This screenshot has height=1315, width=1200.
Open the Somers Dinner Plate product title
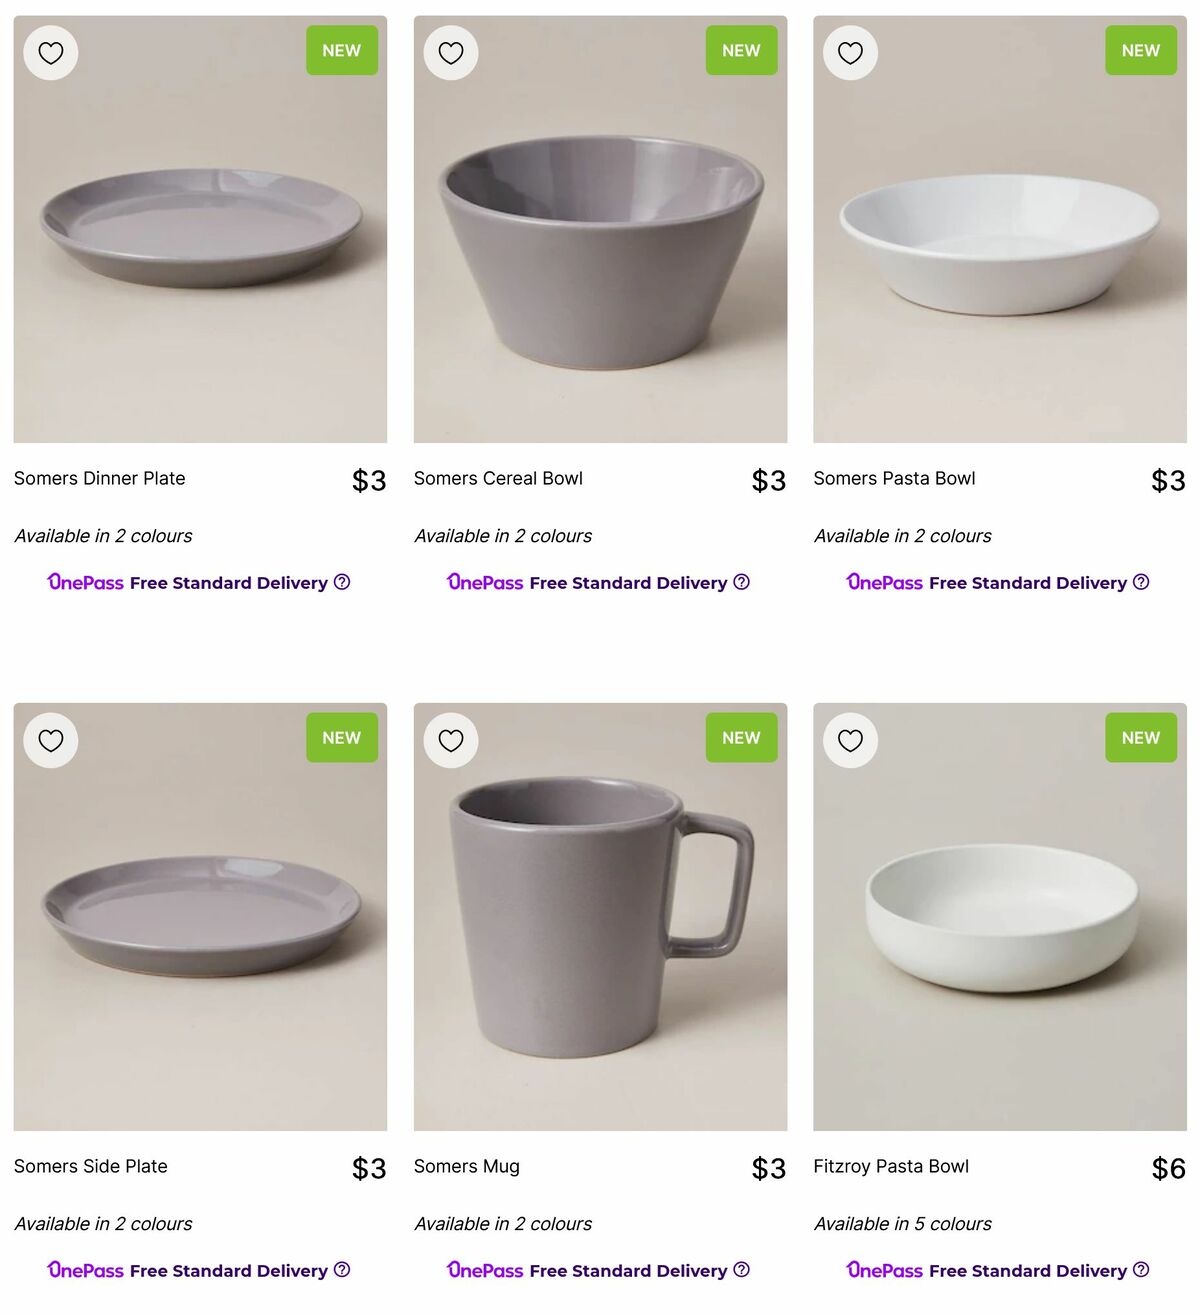tap(100, 479)
